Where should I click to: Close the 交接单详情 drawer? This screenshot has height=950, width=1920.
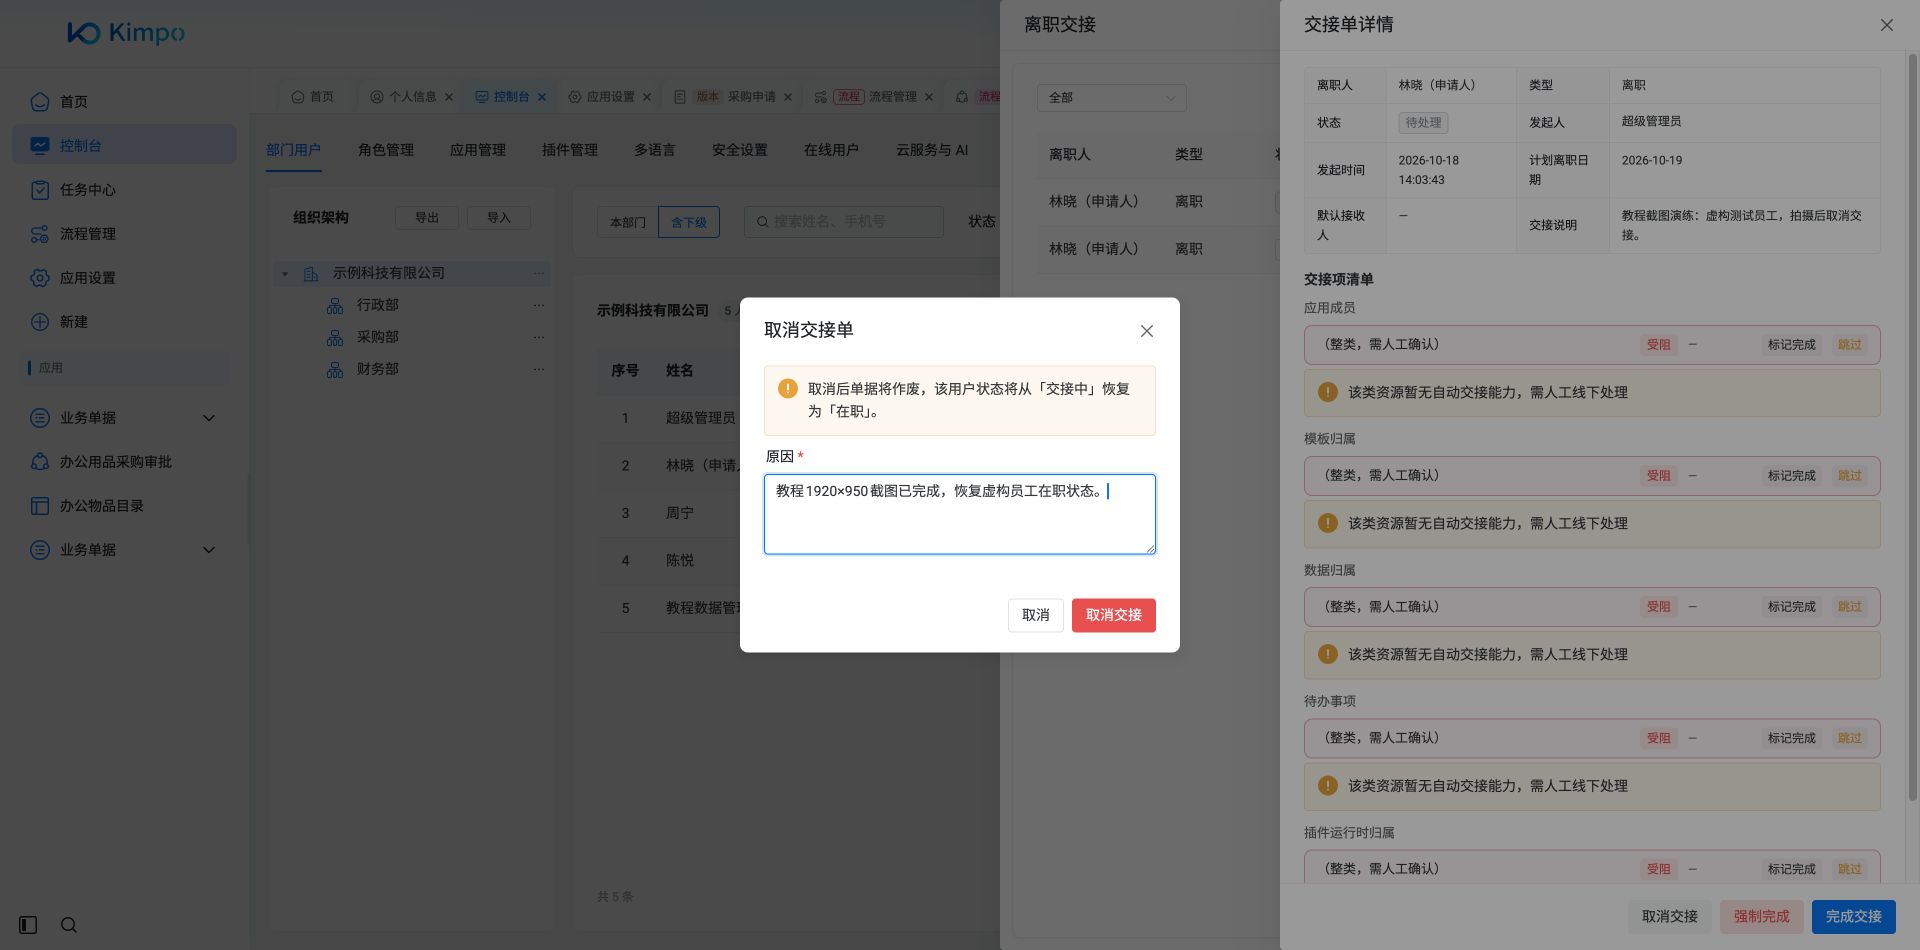tap(1886, 25)
